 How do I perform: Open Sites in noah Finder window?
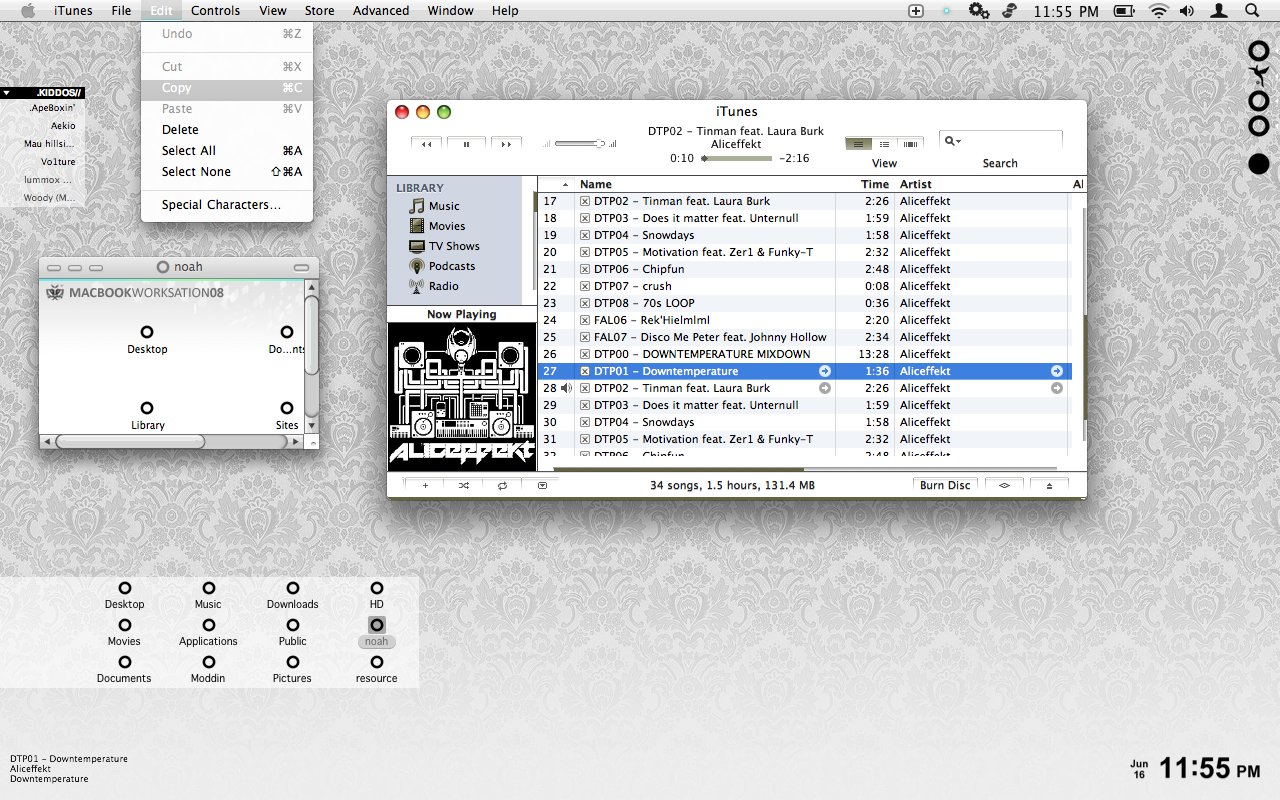pyautogui.click(x=287, y=416)
